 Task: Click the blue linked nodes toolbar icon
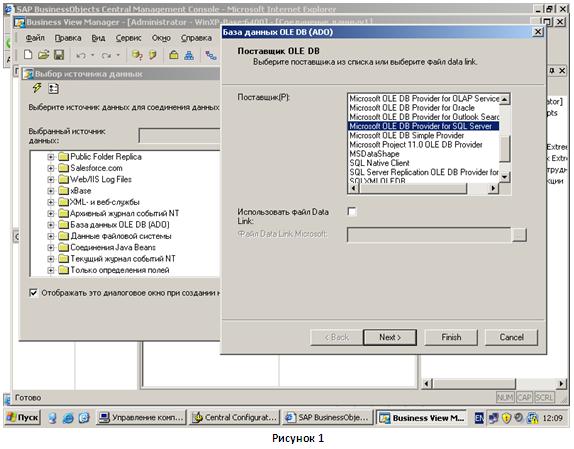click(211, 55)
